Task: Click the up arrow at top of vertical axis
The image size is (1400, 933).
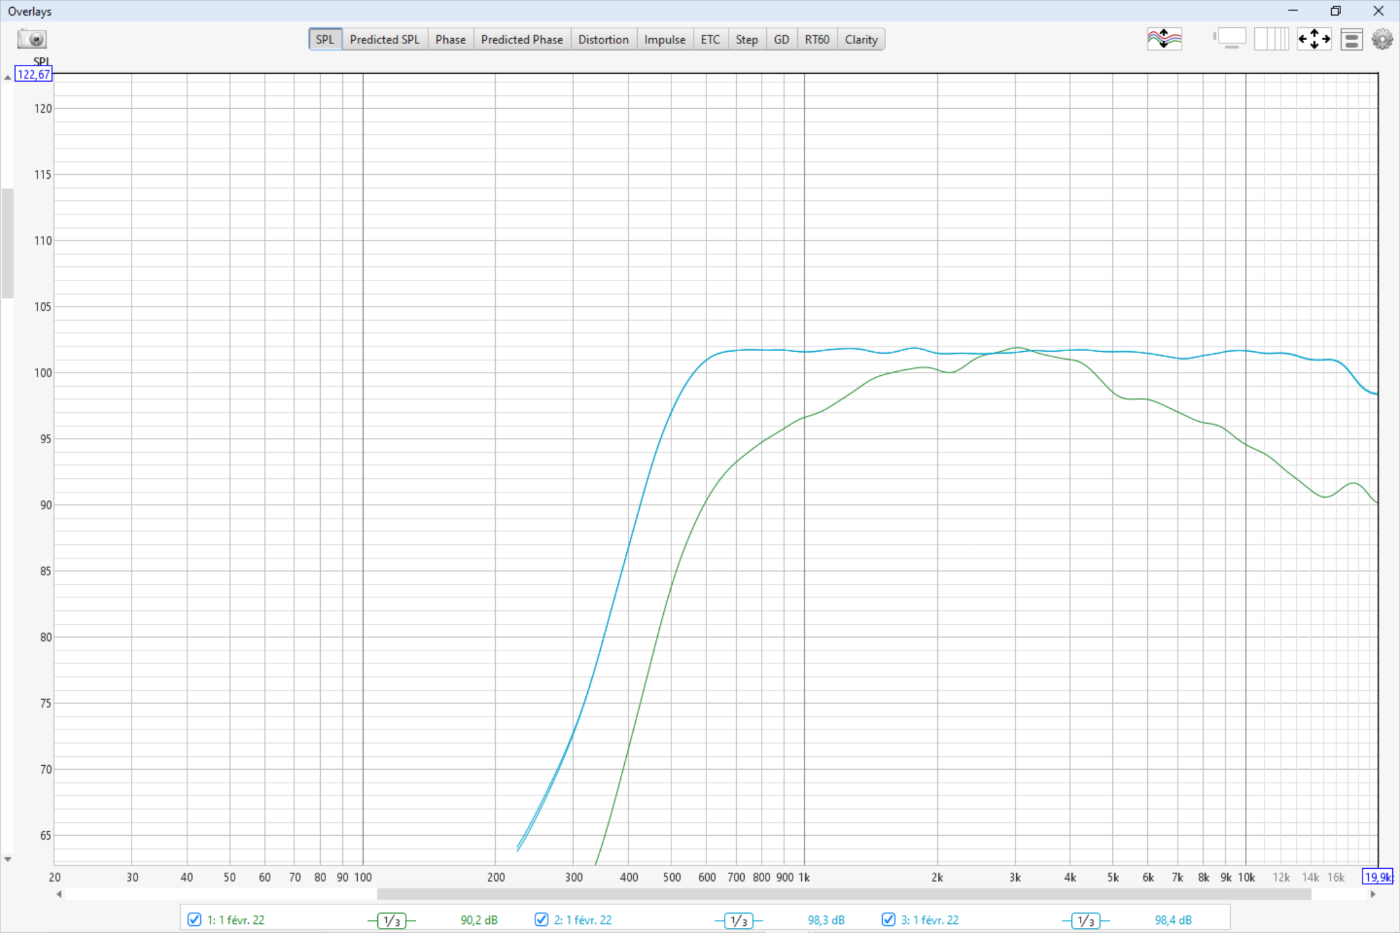Action: click(8, 77)
